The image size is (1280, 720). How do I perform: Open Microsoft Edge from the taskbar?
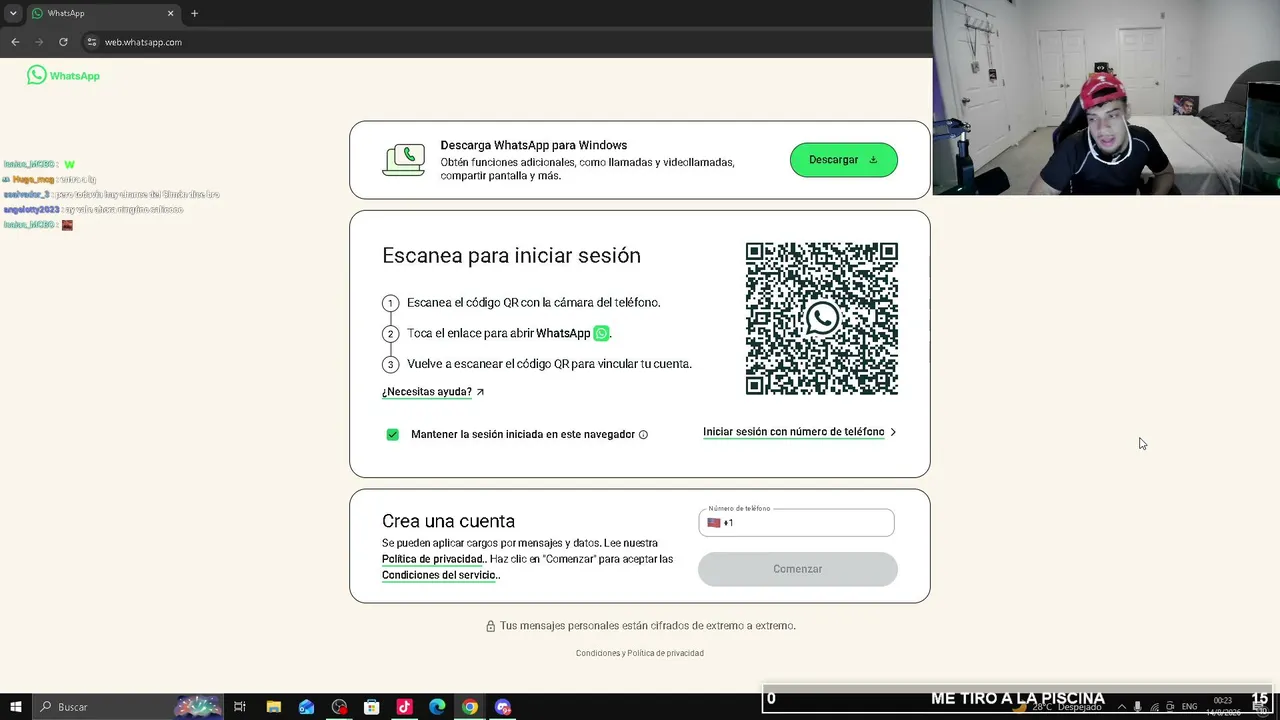pyautogui.click(x=437, y=707)
